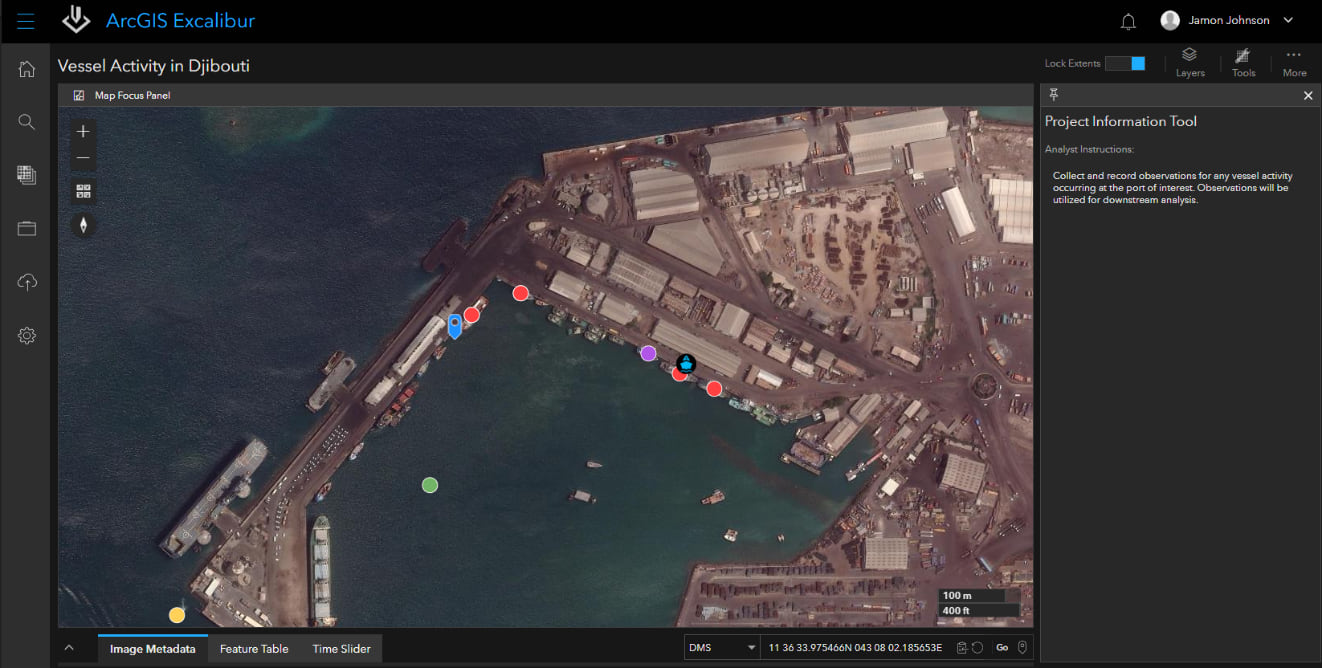The height and width of the screenshot is (668, 1322).
Task: Select the purple observation point
Action: point(648,353)
